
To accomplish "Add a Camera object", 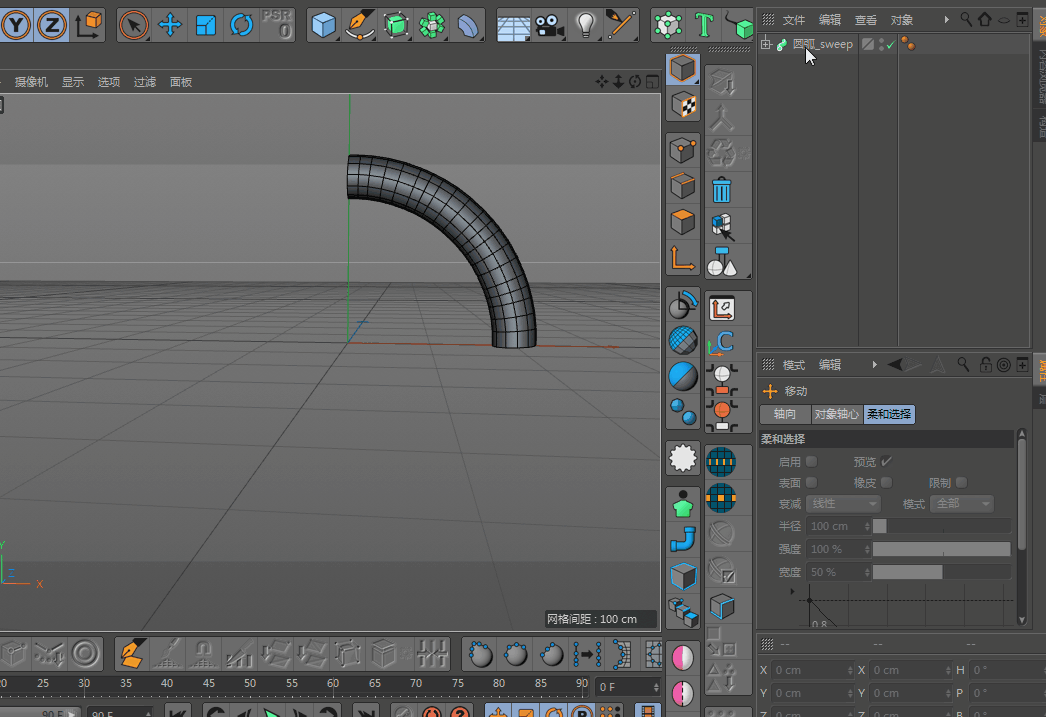I will [550, 25].
